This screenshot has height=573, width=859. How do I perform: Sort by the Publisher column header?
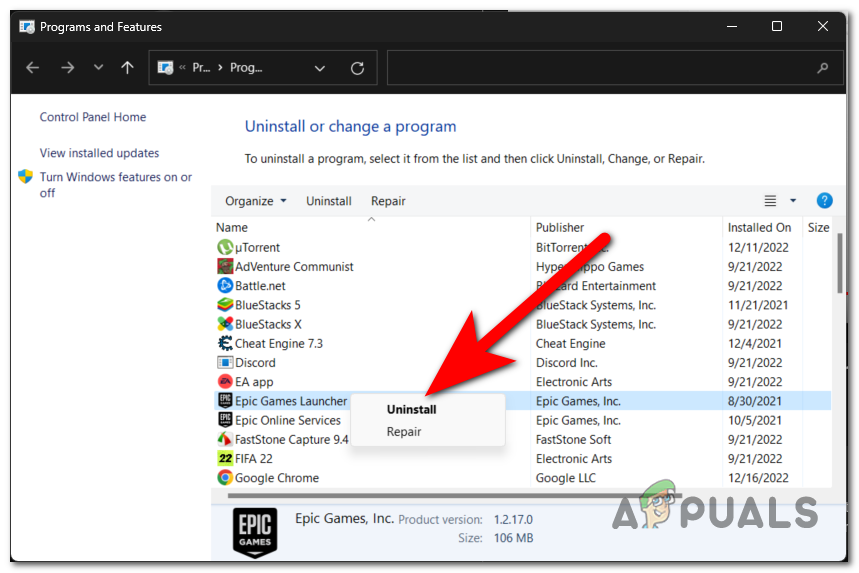coord(559,227)
